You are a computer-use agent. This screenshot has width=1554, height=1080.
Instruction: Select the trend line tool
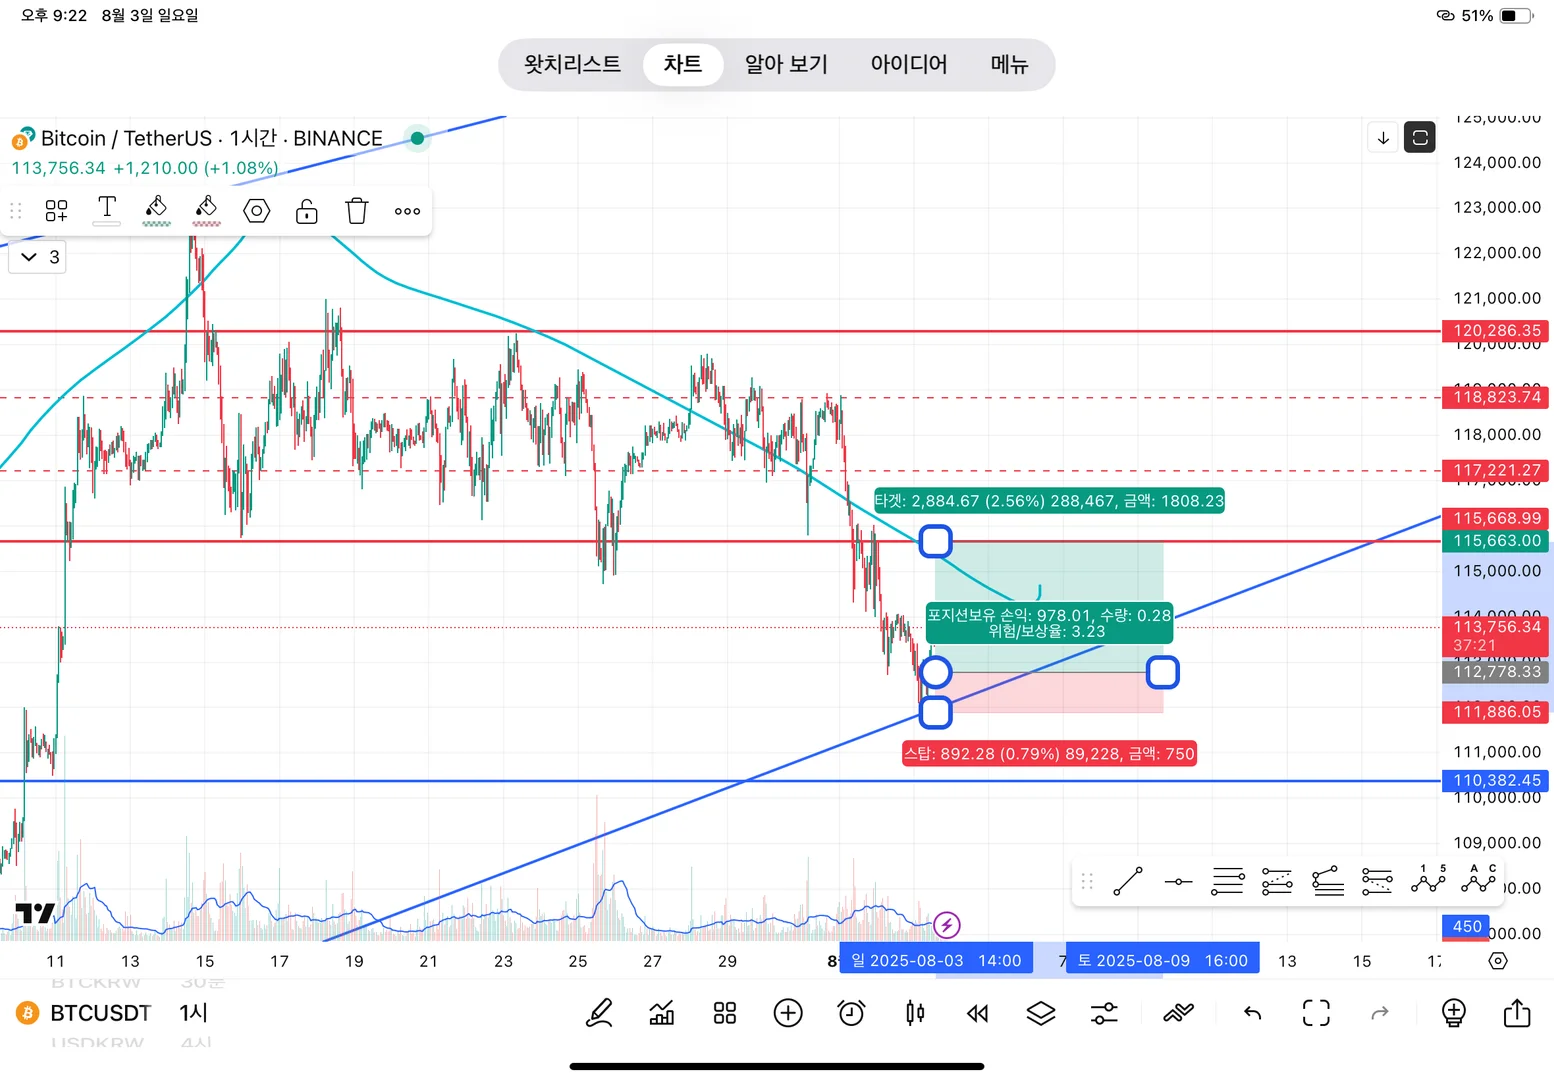click(x=1128, y=881)
